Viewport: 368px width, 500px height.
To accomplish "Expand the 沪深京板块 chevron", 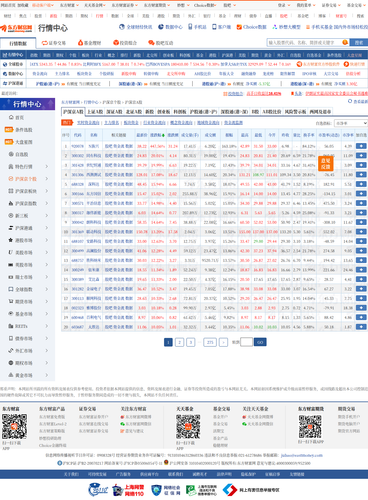I will (46, 191).
